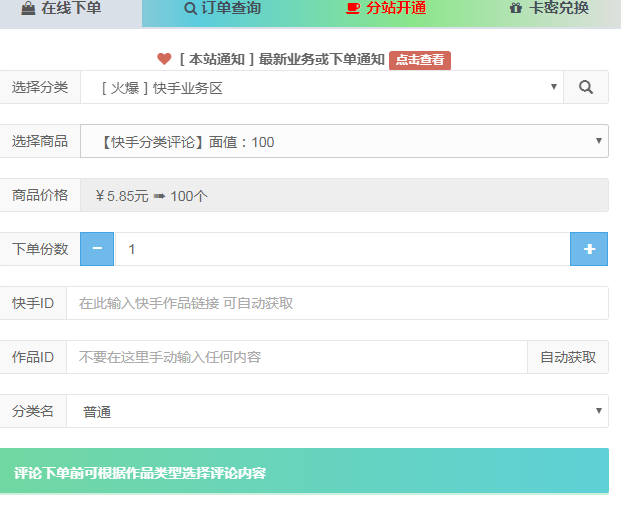Open the 选择分类 category dropdown
This screenshot has width=621, height=506.
click(x=321, y=87)
